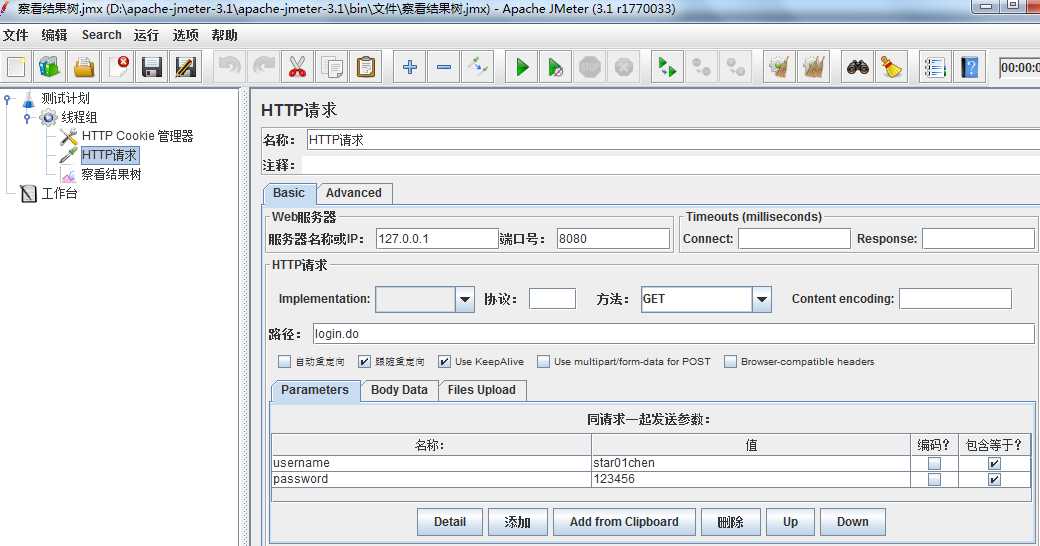Screen dimensions: 1040x546
Task: Click the 添加 button
Action: (517, 522)
